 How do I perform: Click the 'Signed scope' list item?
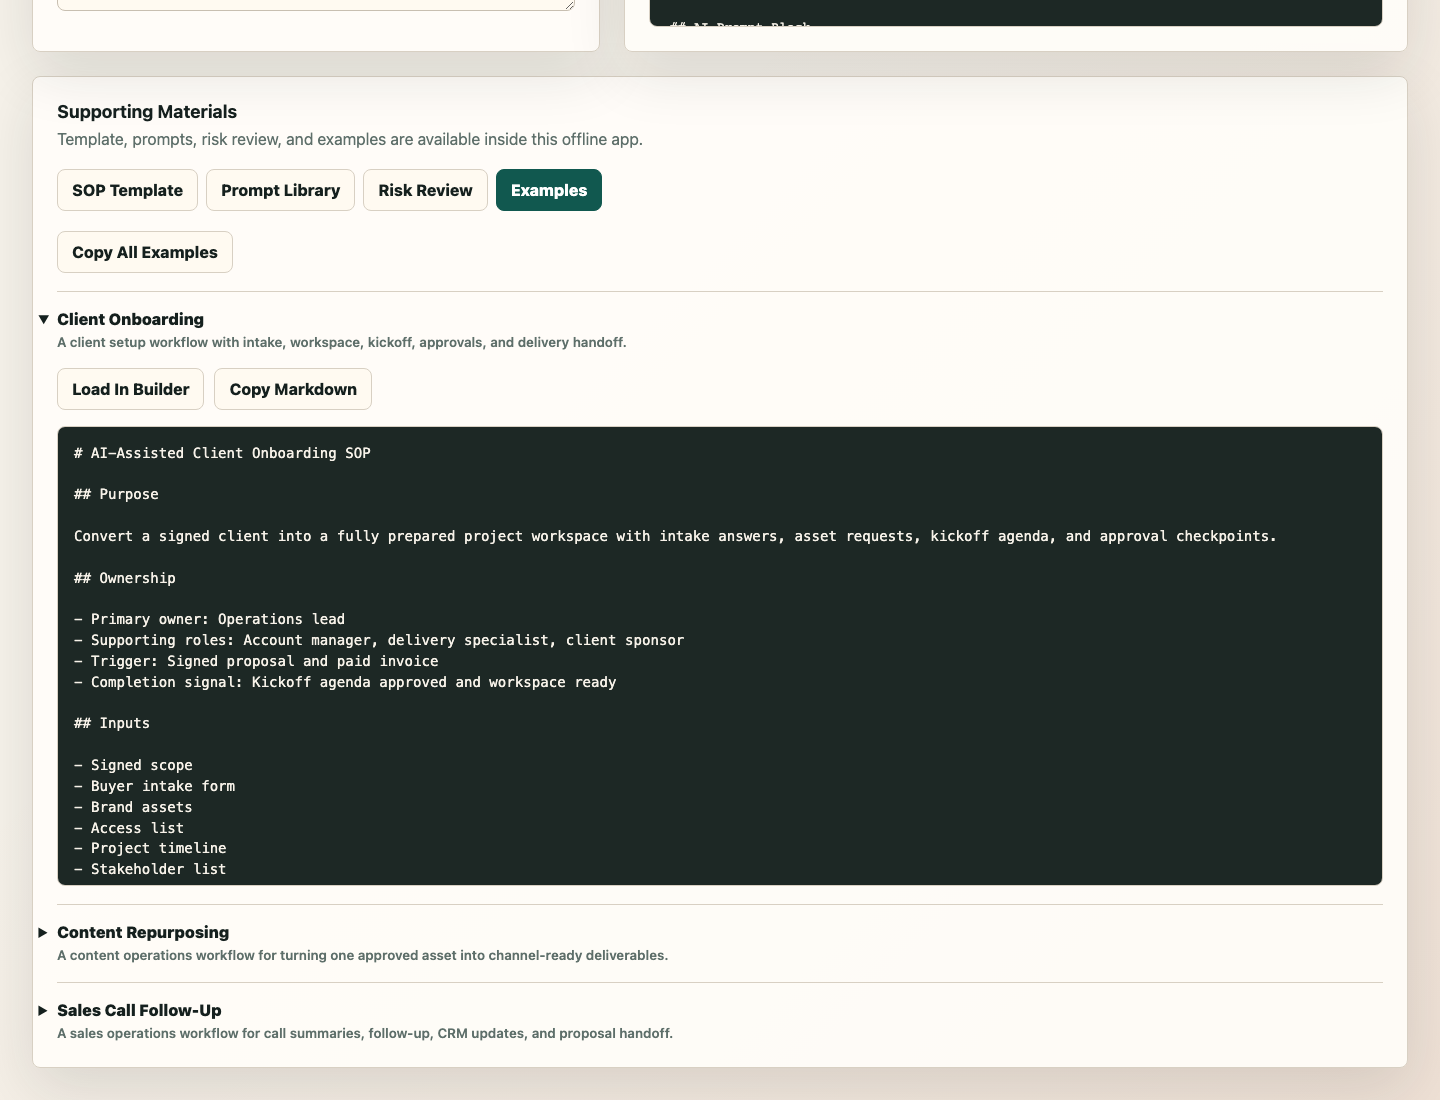pos(133,765)
